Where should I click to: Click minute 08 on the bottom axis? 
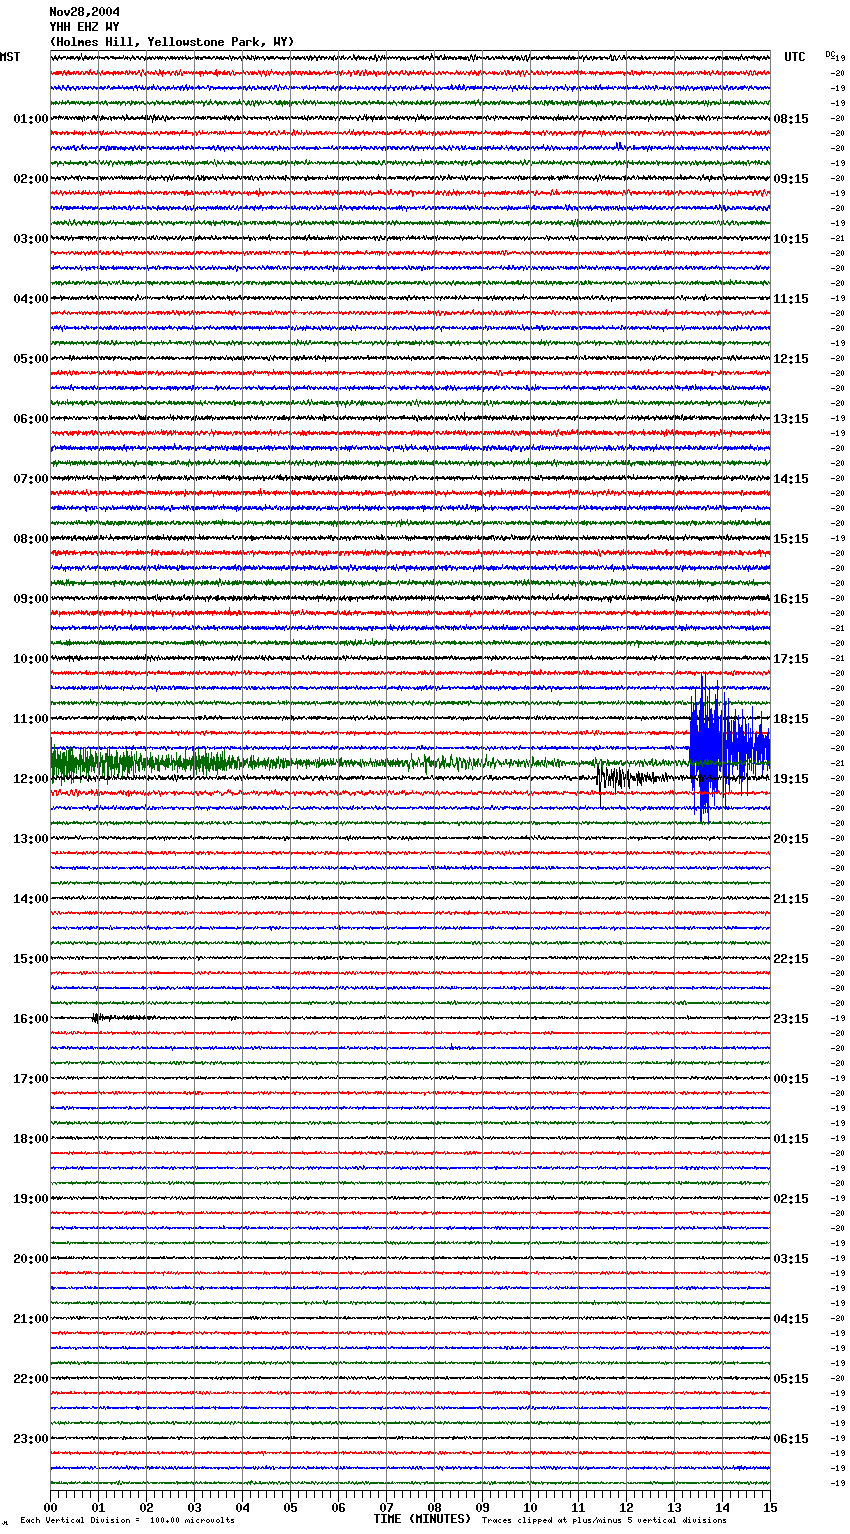434,1507
